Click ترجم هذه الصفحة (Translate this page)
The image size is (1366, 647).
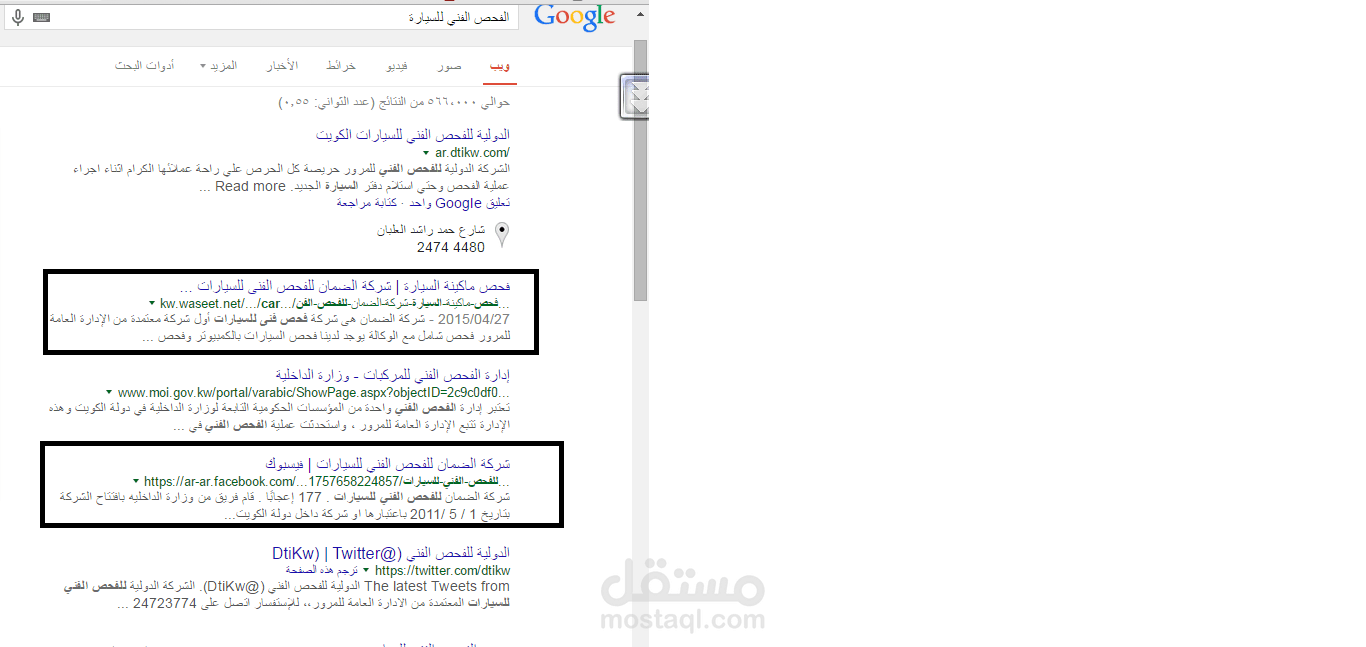point(322,570)
